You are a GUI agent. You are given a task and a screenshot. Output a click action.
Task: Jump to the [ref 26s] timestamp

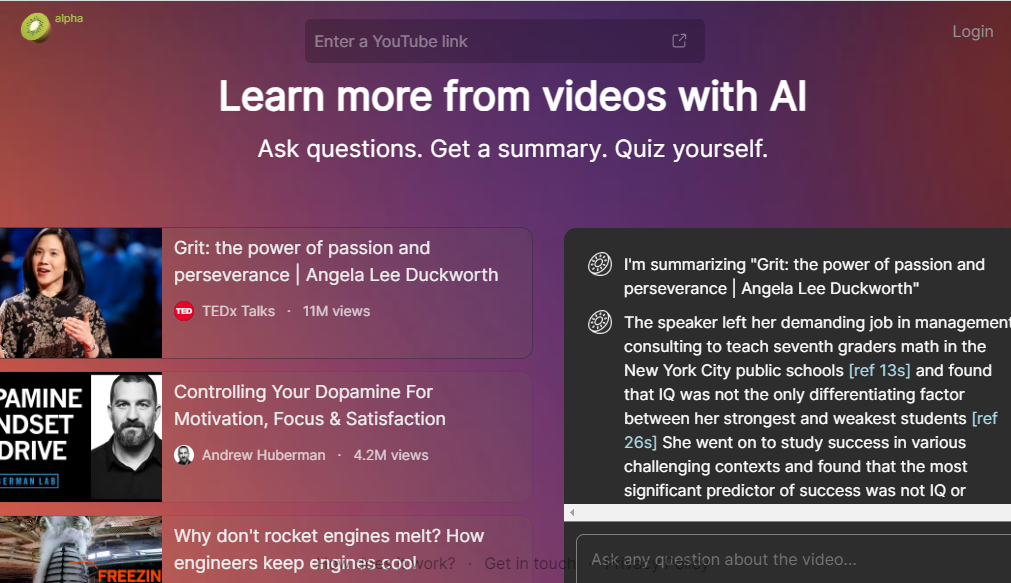(640, 442)
